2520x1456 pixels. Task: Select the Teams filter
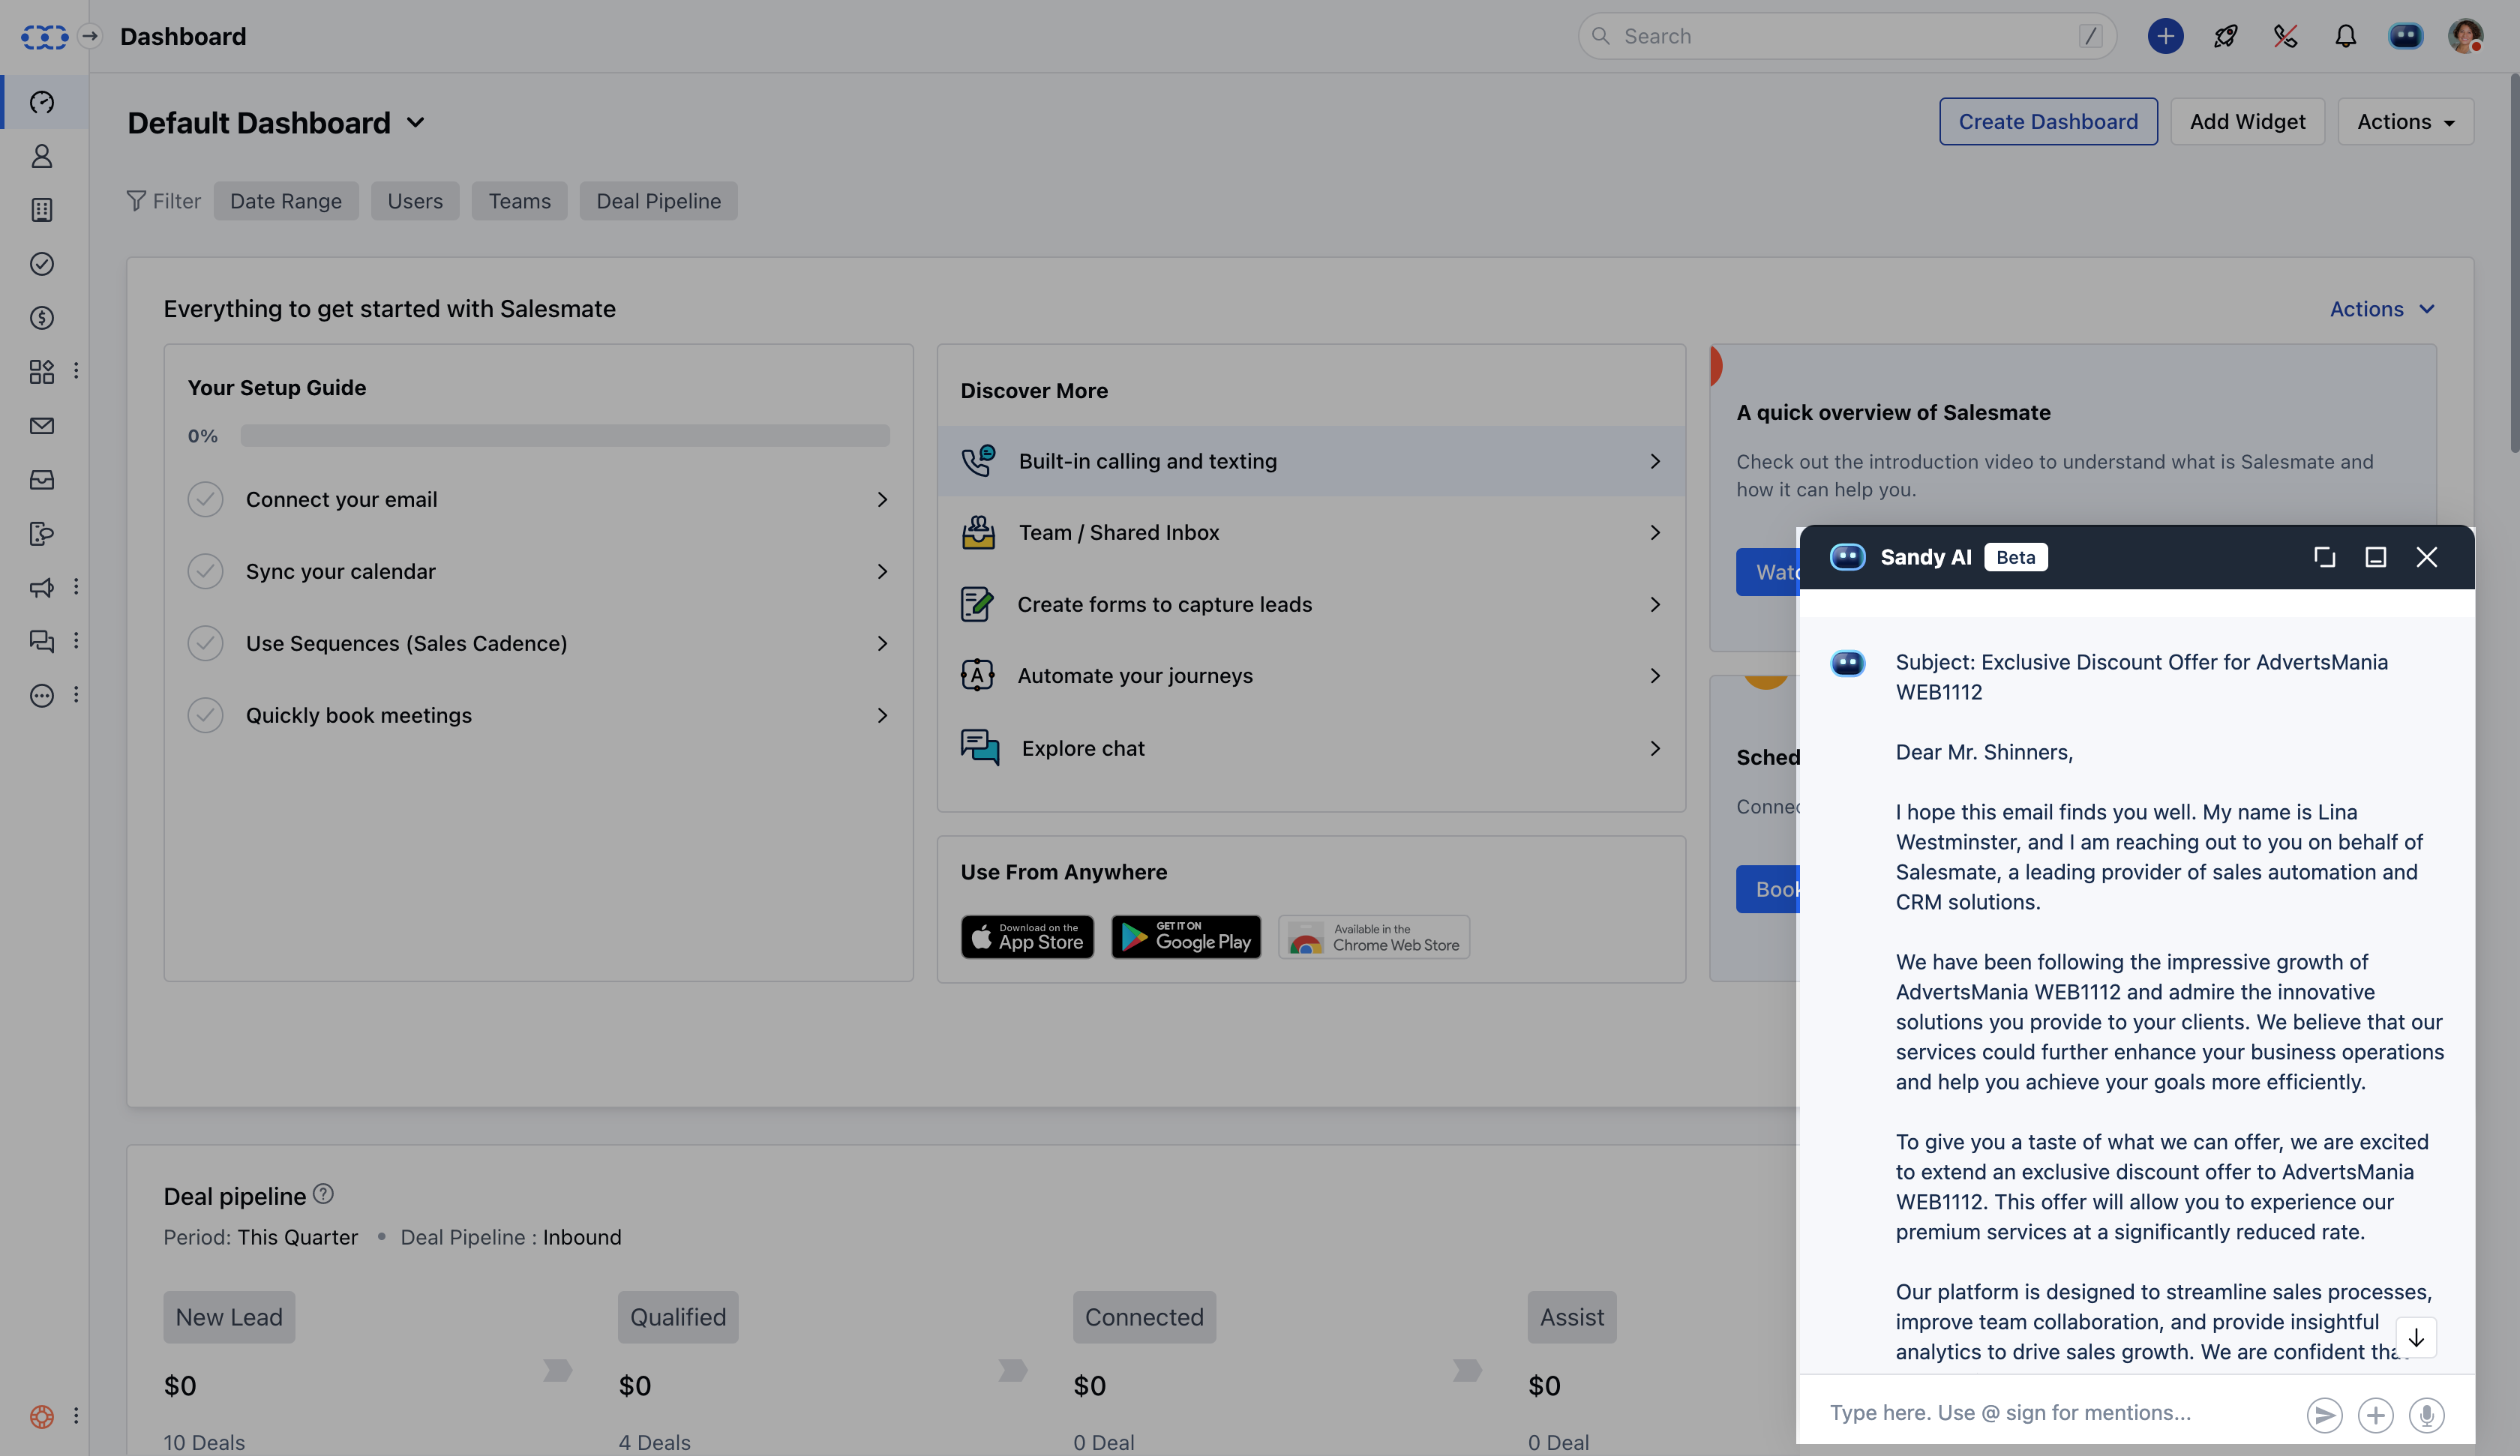point(519,201)
